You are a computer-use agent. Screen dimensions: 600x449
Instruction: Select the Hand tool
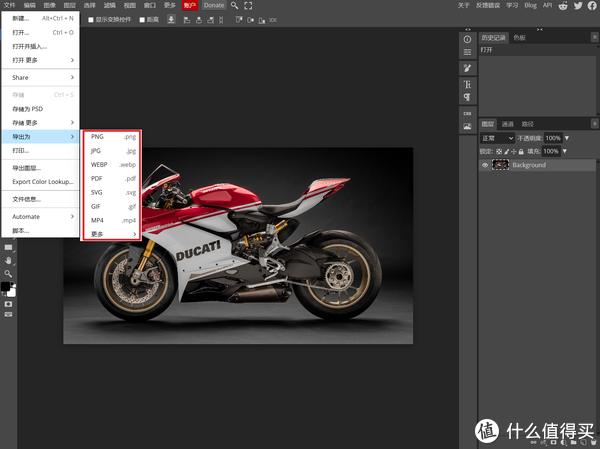tap(8, 261)
